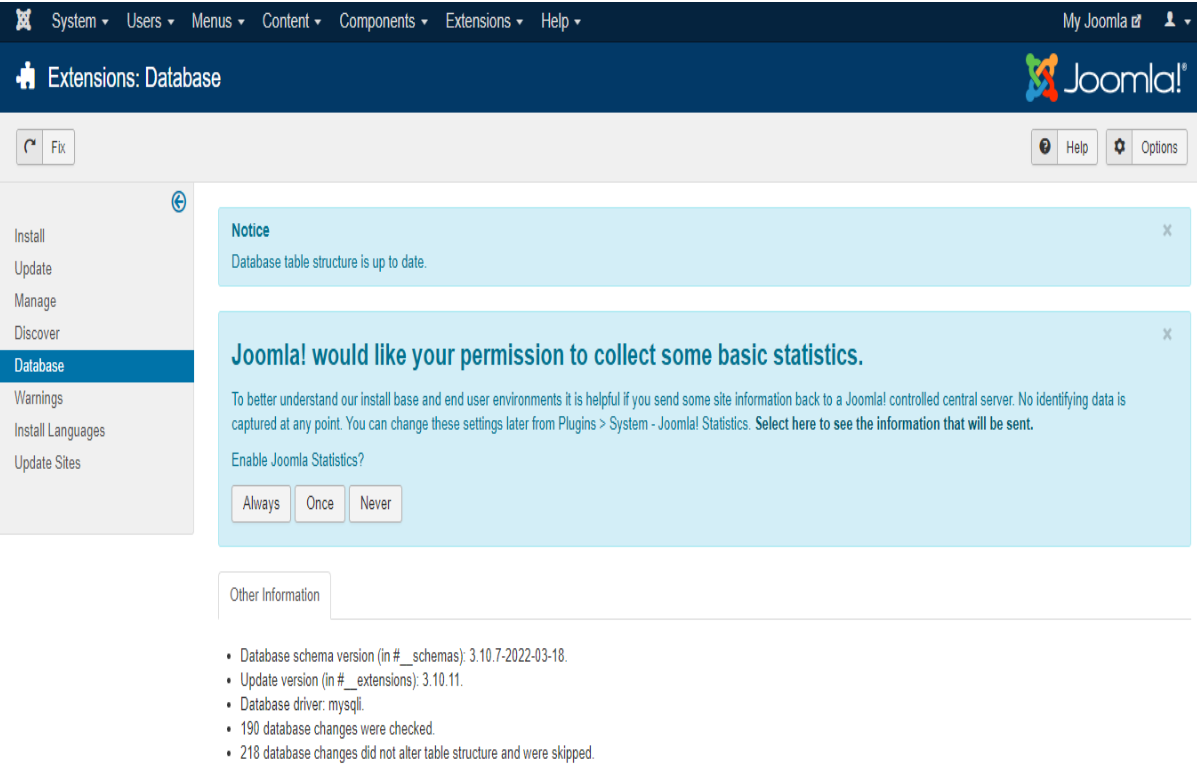Expand the Help dropdown in menu bar
1197x764 pixels.
[560, 21]
